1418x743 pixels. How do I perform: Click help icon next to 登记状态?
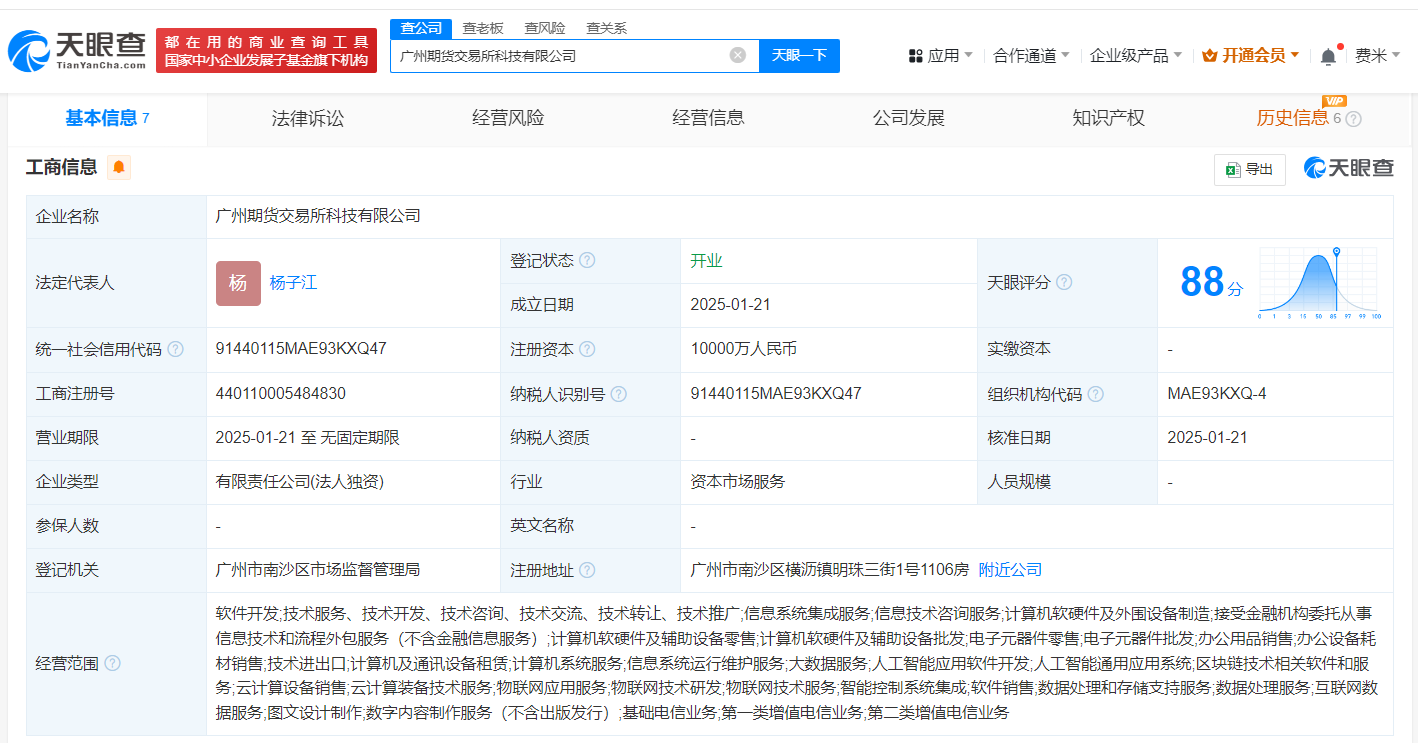click(587, 261)
